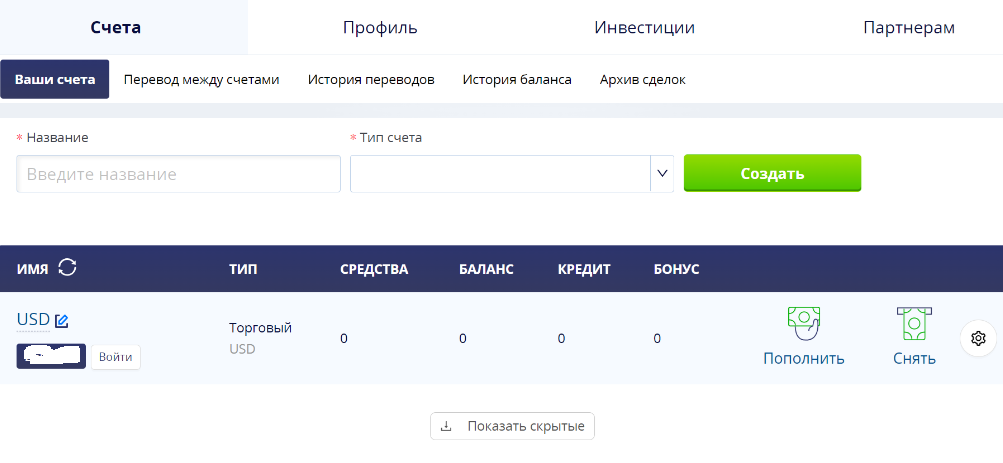This screenshot has width=1003, height=463.
Task: Click the USD account name link
Action: [33, 319]
